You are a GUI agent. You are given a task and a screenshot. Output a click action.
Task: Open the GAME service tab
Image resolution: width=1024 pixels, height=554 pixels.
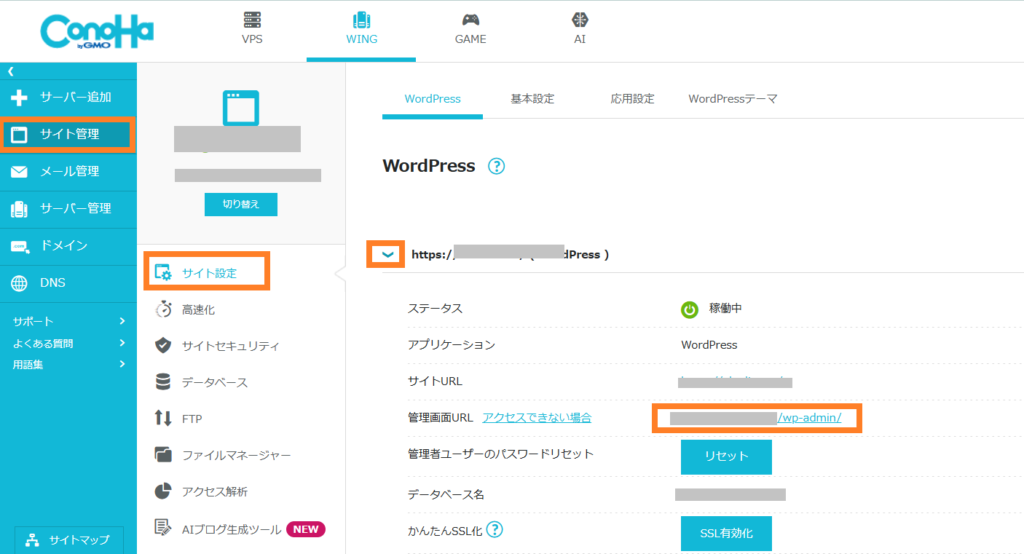point(470,29)
